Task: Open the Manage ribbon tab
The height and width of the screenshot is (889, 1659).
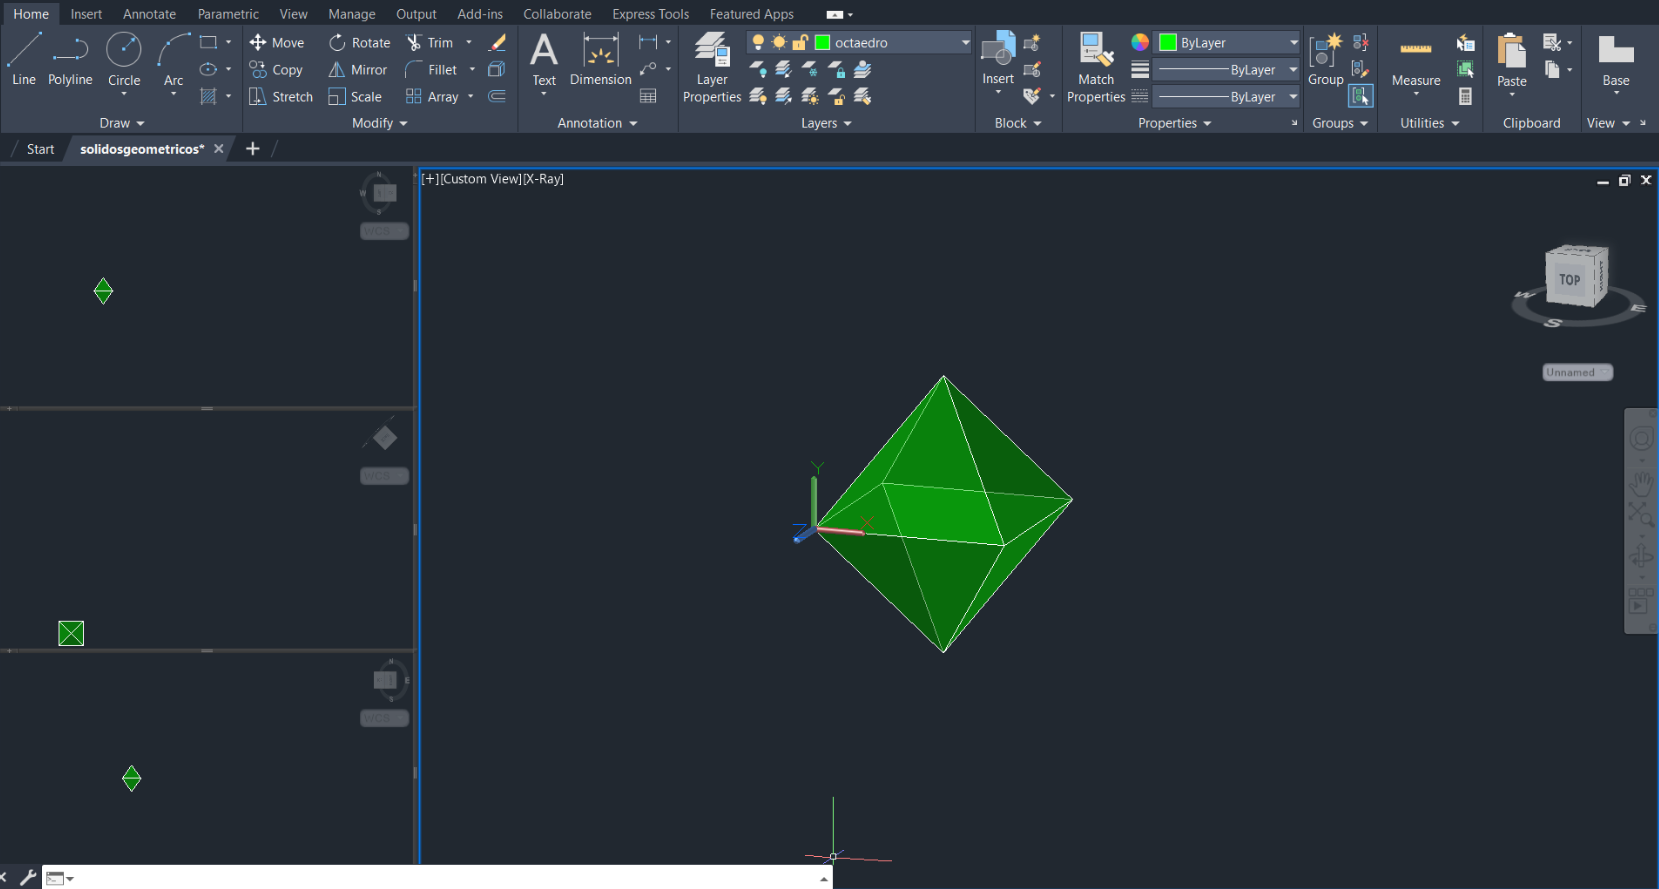Action: [x=352, y=14]
